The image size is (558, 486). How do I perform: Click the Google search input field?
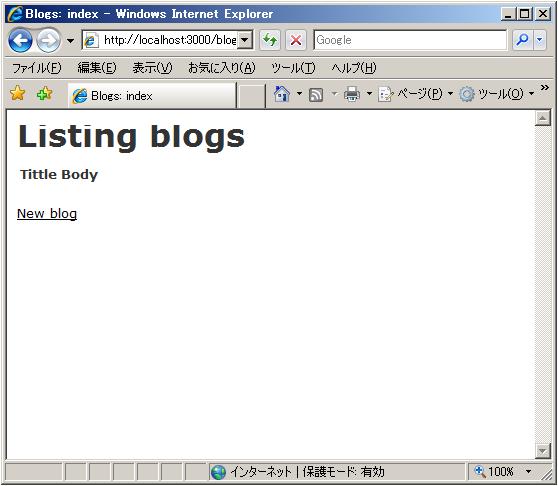[410, 40]
